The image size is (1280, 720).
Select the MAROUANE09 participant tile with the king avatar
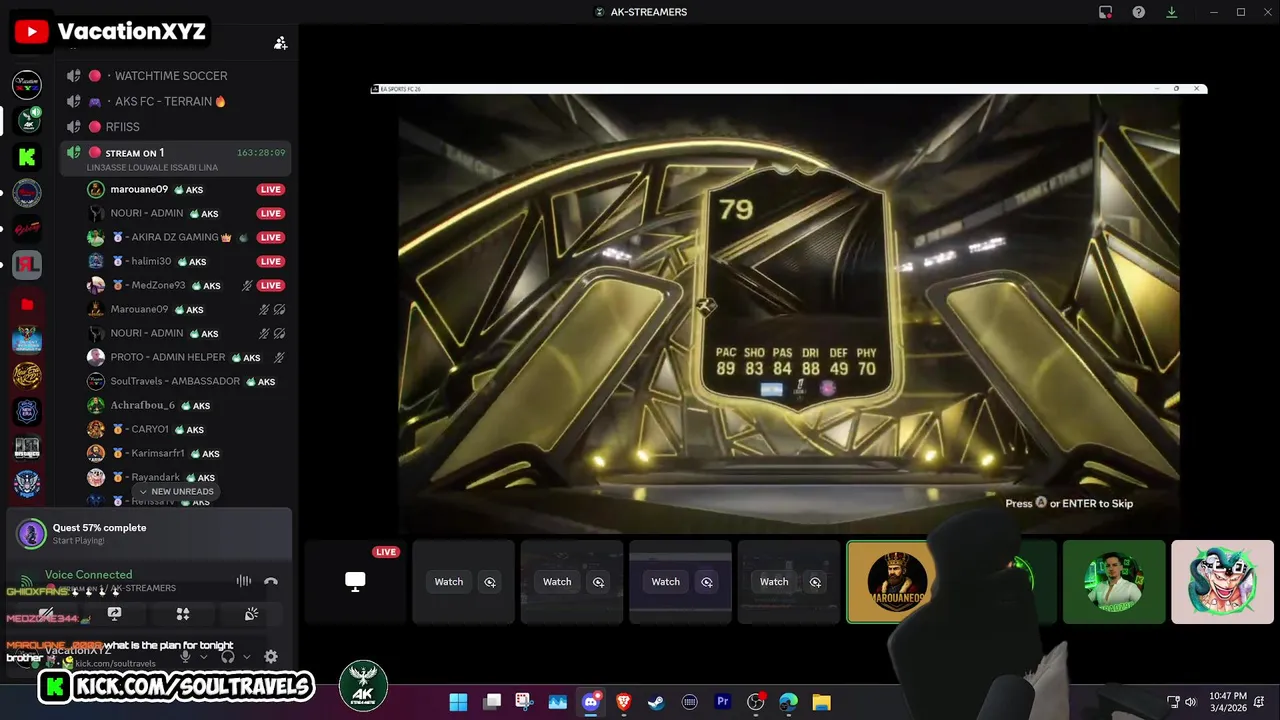(895, 582)
